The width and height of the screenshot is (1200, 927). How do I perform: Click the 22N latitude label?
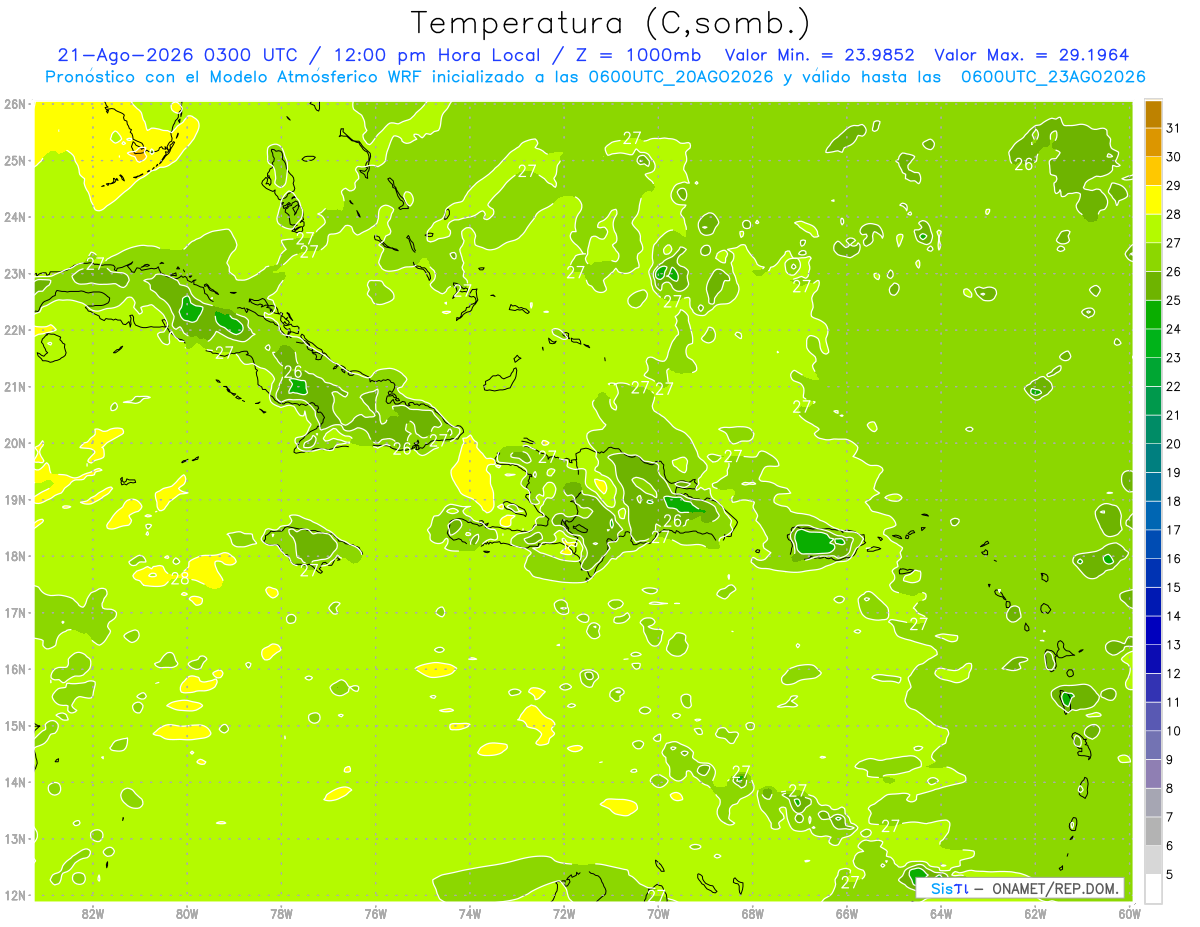click(14, 330)
